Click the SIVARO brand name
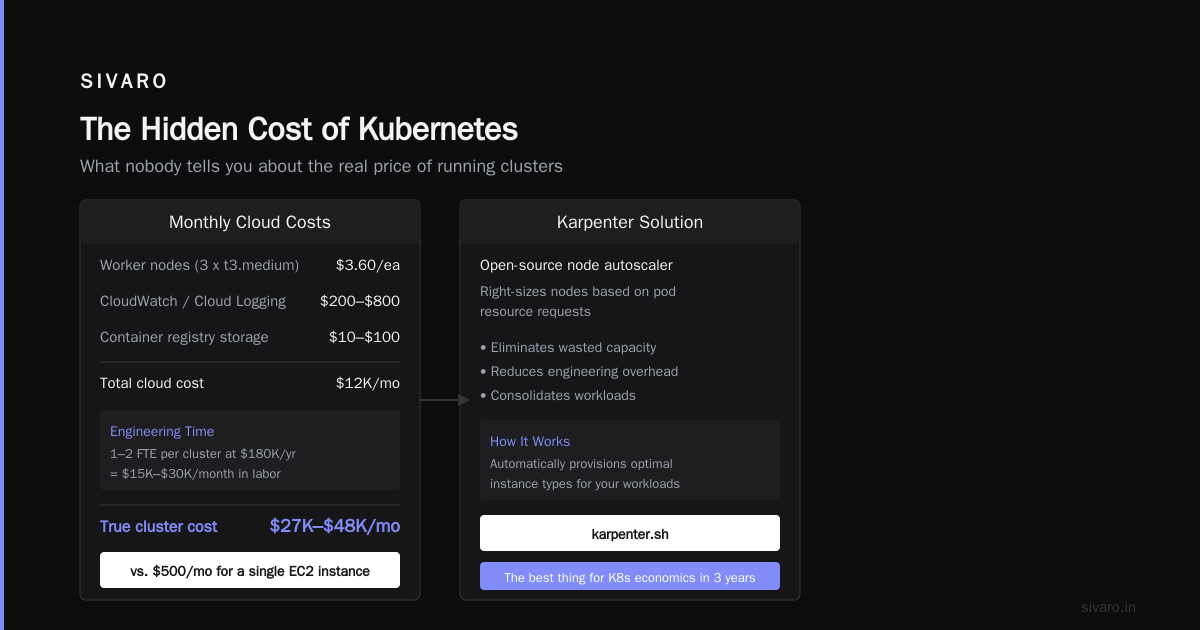 [124, 82]
